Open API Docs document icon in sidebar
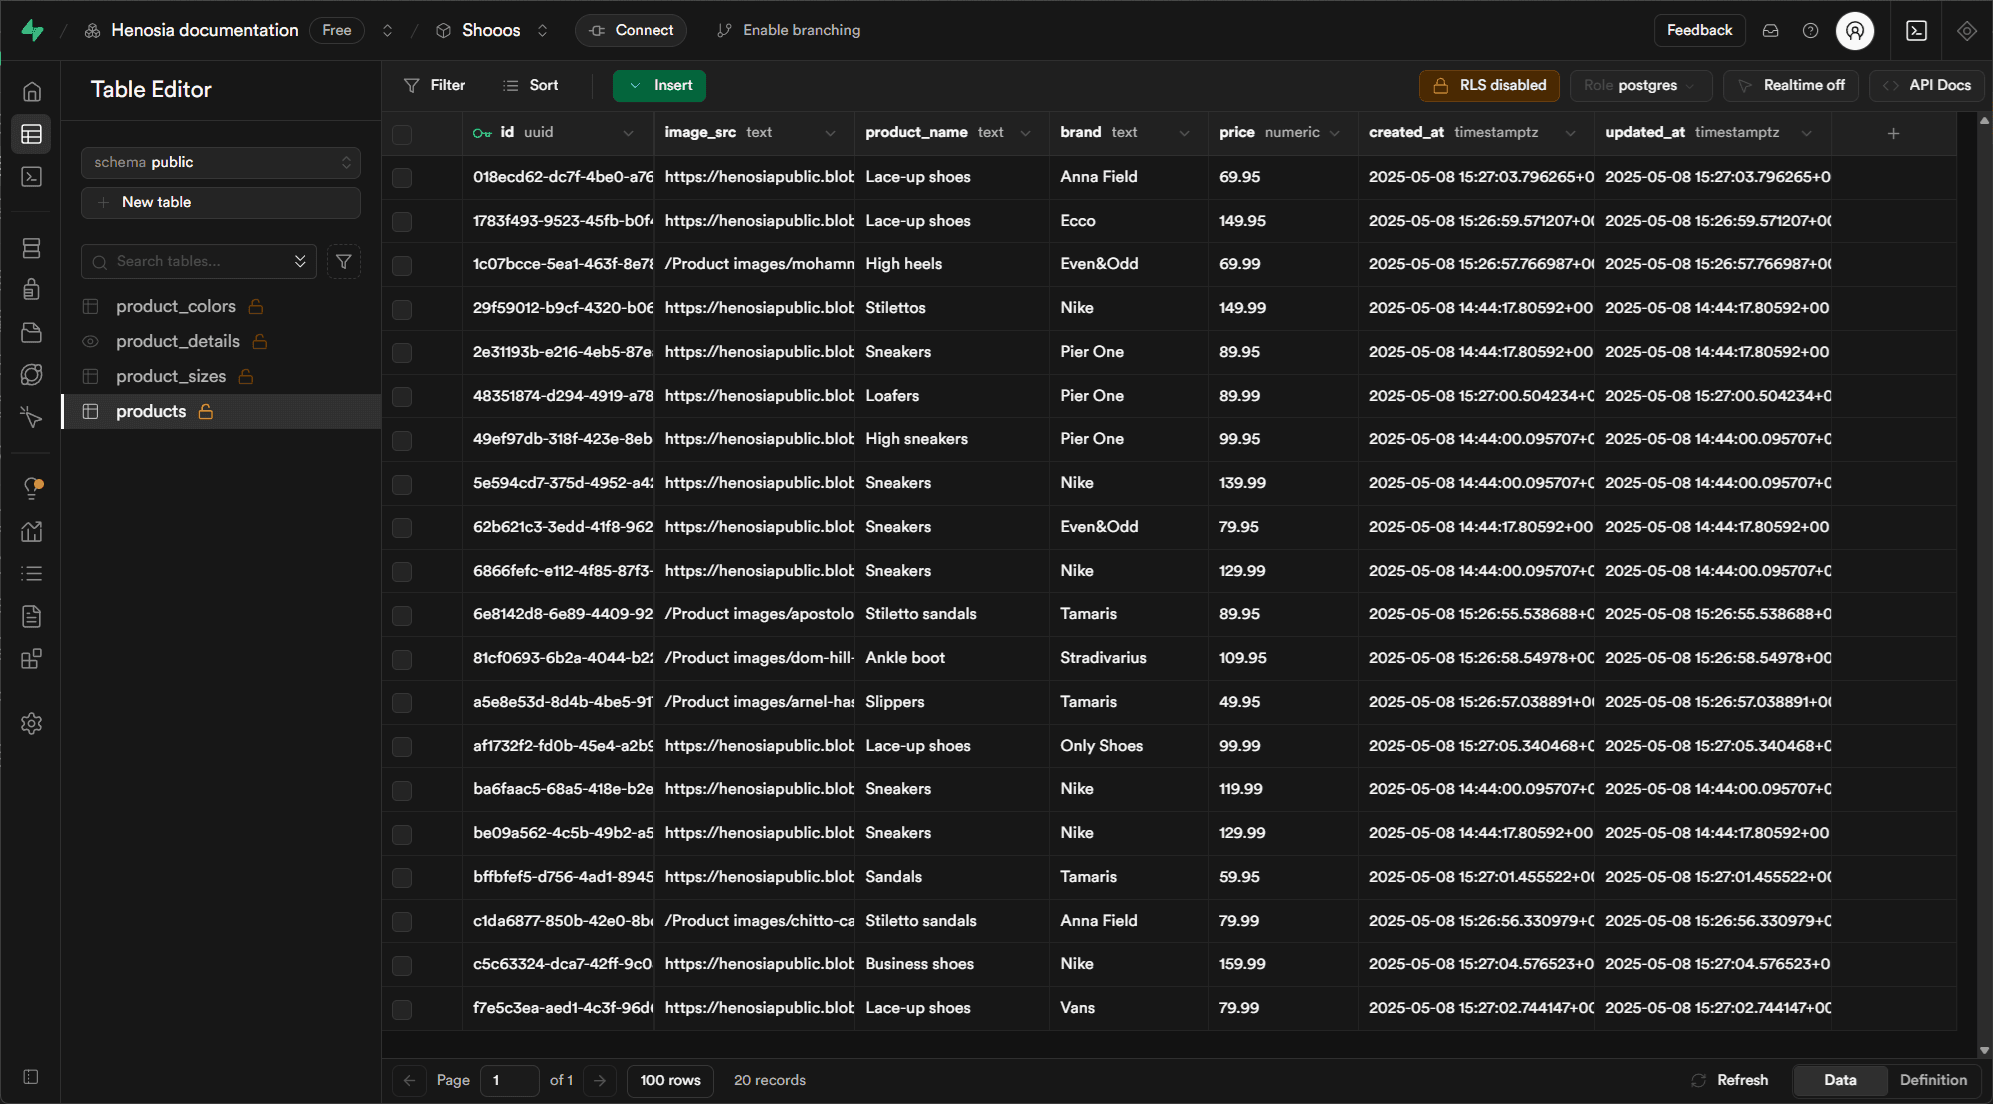Image resolution: width=1993 pixels, height=1104 pixels. click(x=32, y=616)
